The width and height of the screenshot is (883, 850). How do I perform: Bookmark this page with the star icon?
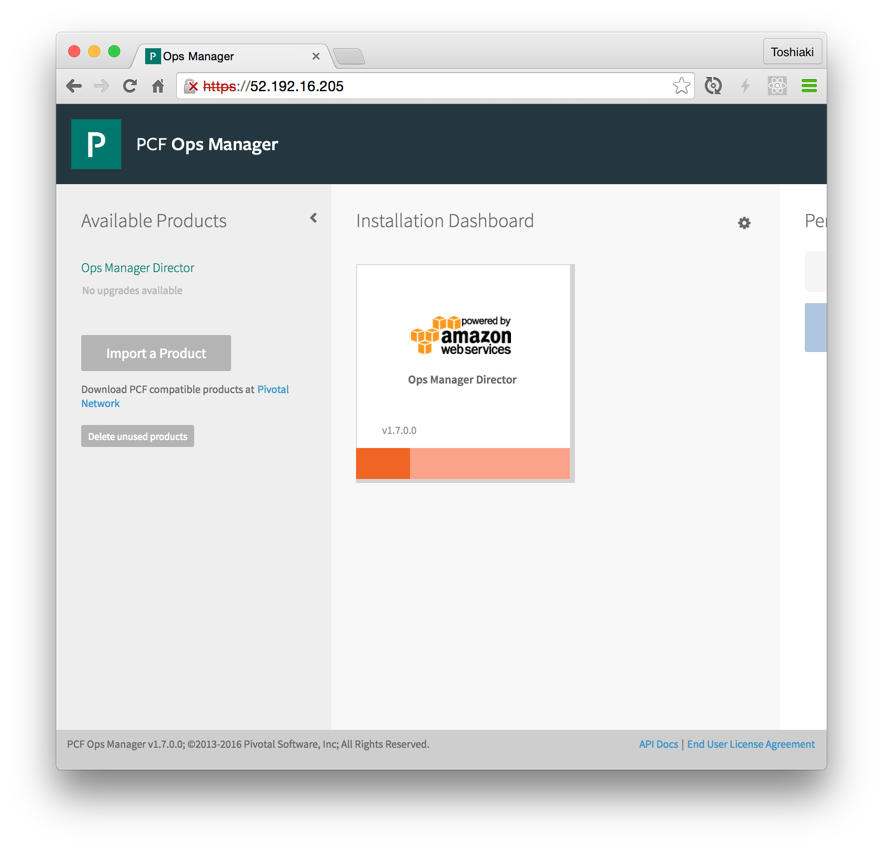pyautogui.click(x=681, y=86)
